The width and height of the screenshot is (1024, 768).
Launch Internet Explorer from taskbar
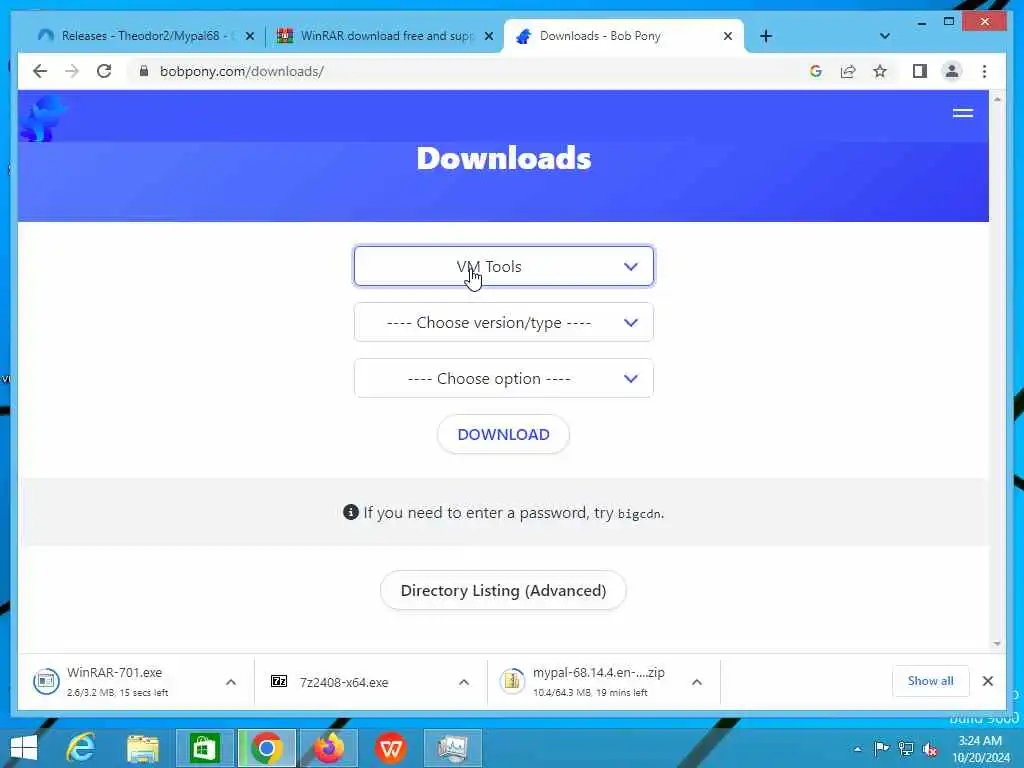click(81, 748)
